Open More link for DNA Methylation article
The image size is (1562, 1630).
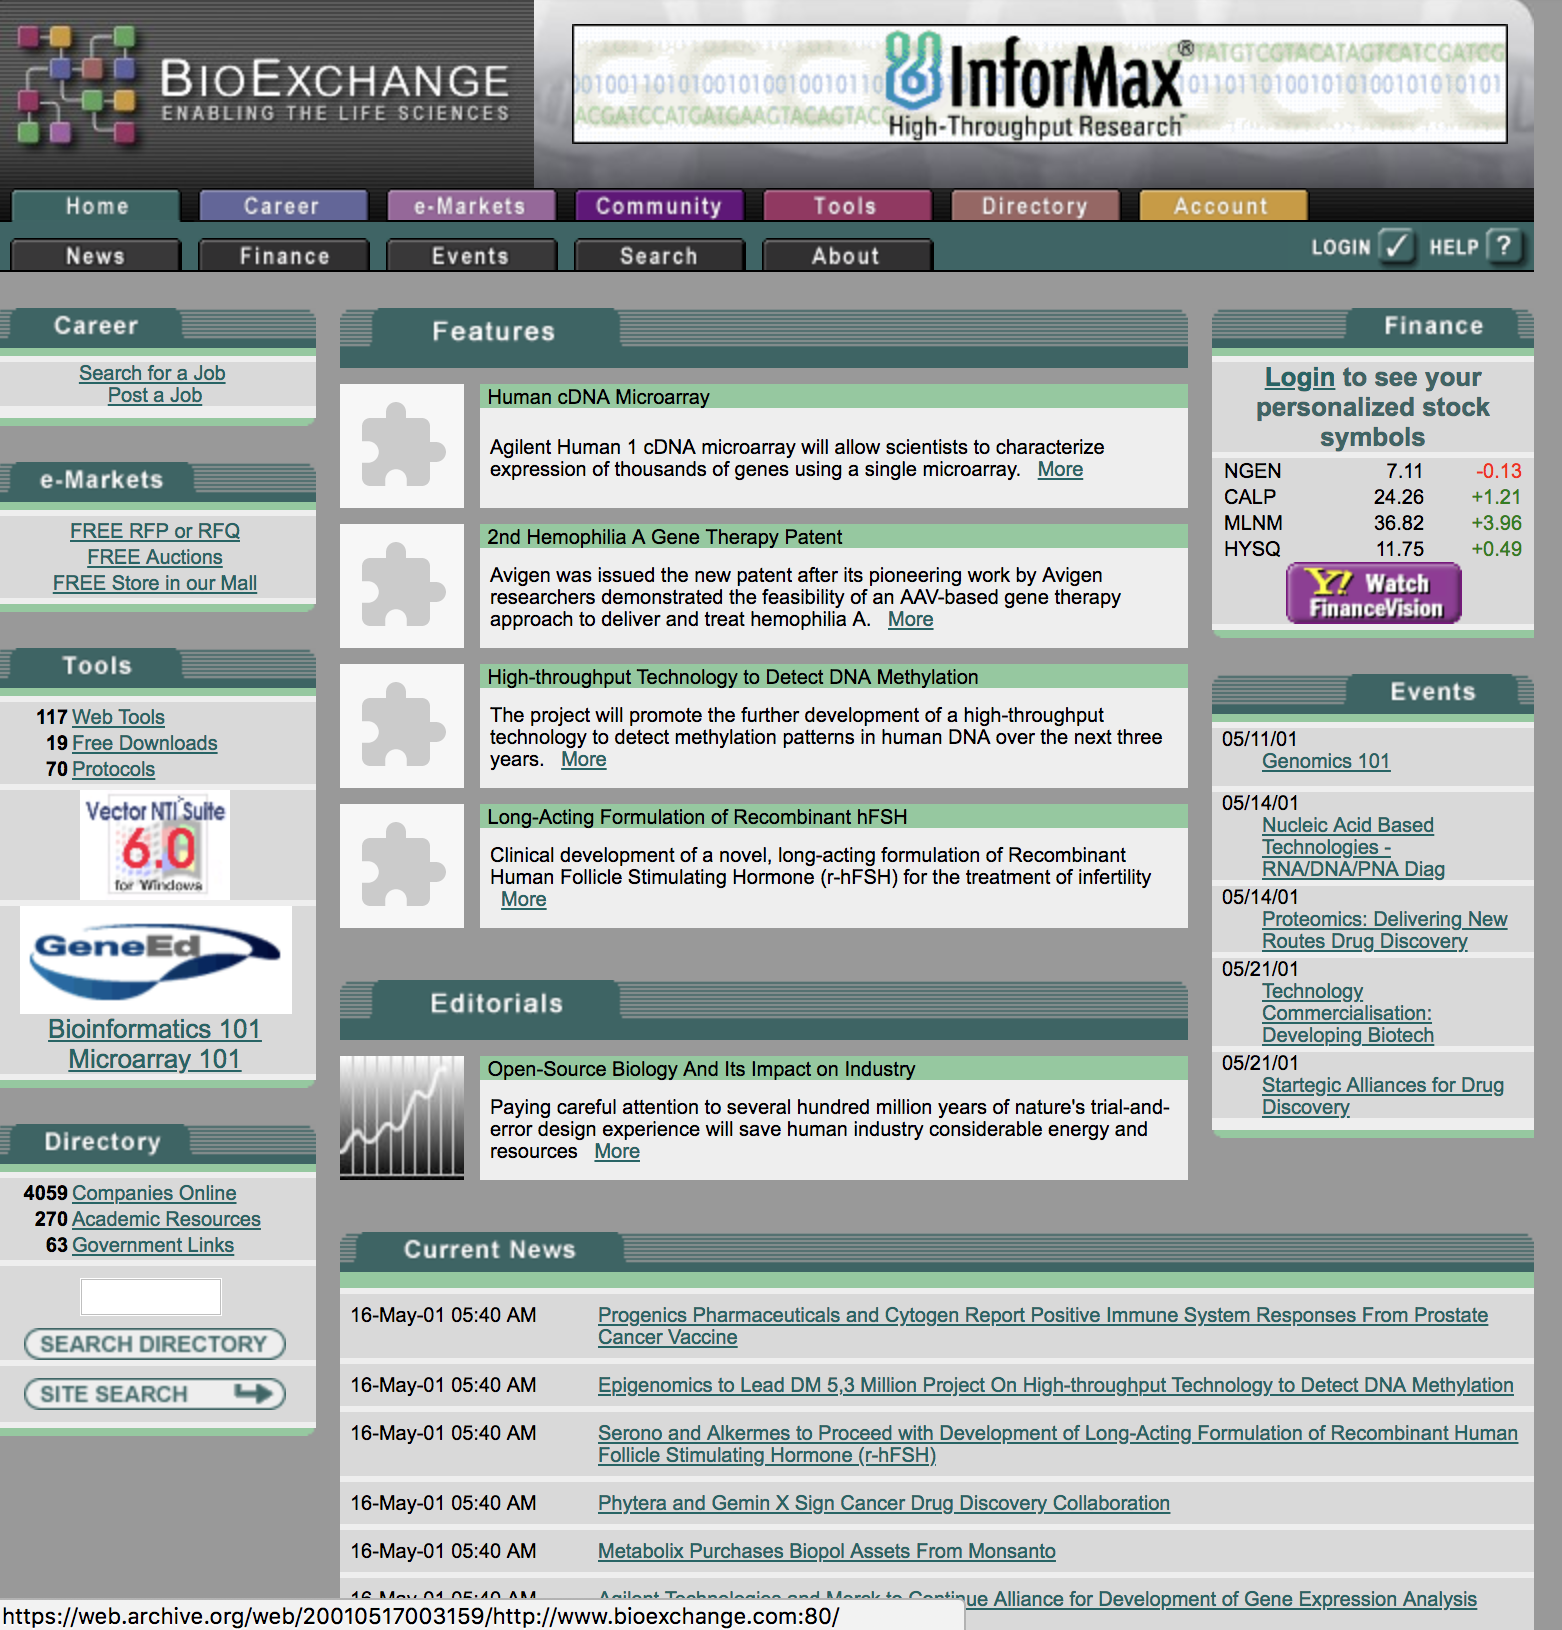pos(583,759)
